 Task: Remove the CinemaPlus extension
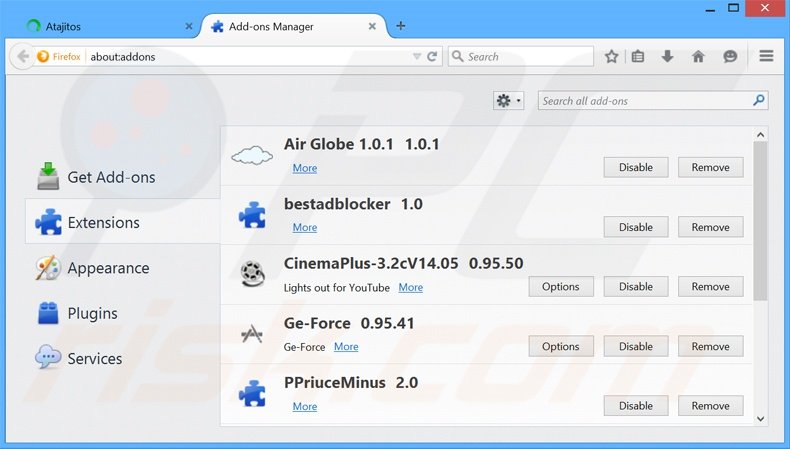point(710,287)
